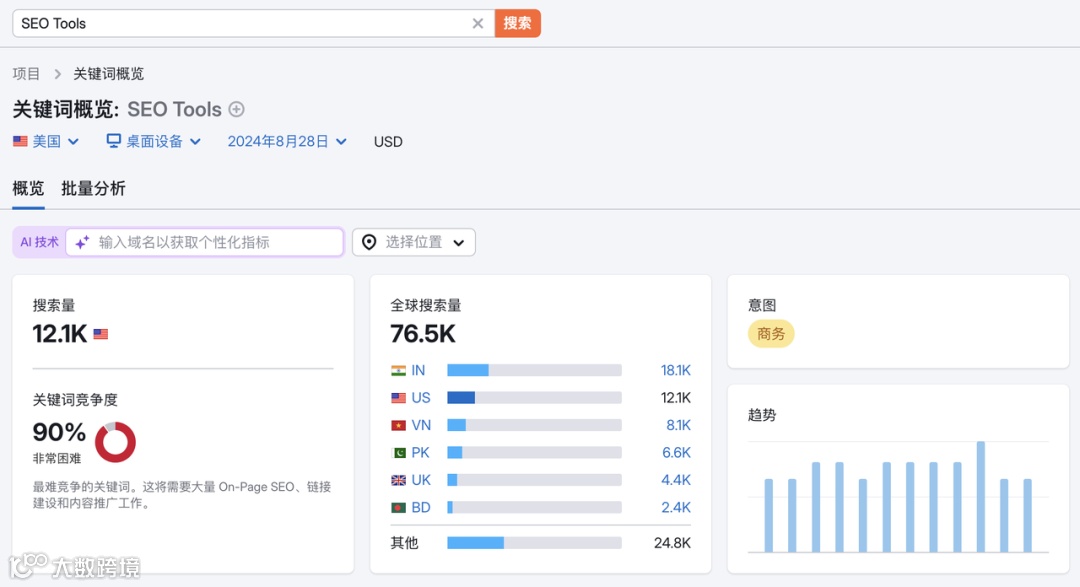
Task: Click the US flag icon beside 美国
Action: [20, 141]
